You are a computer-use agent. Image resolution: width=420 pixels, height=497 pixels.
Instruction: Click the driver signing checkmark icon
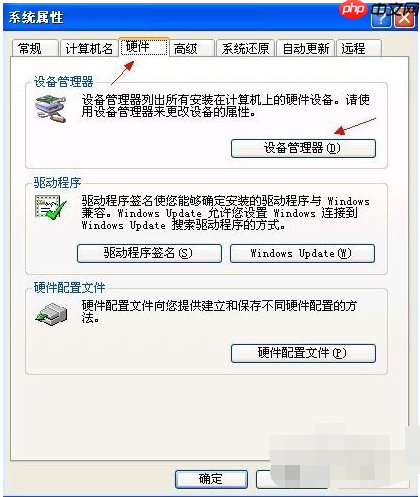point(51,207)
